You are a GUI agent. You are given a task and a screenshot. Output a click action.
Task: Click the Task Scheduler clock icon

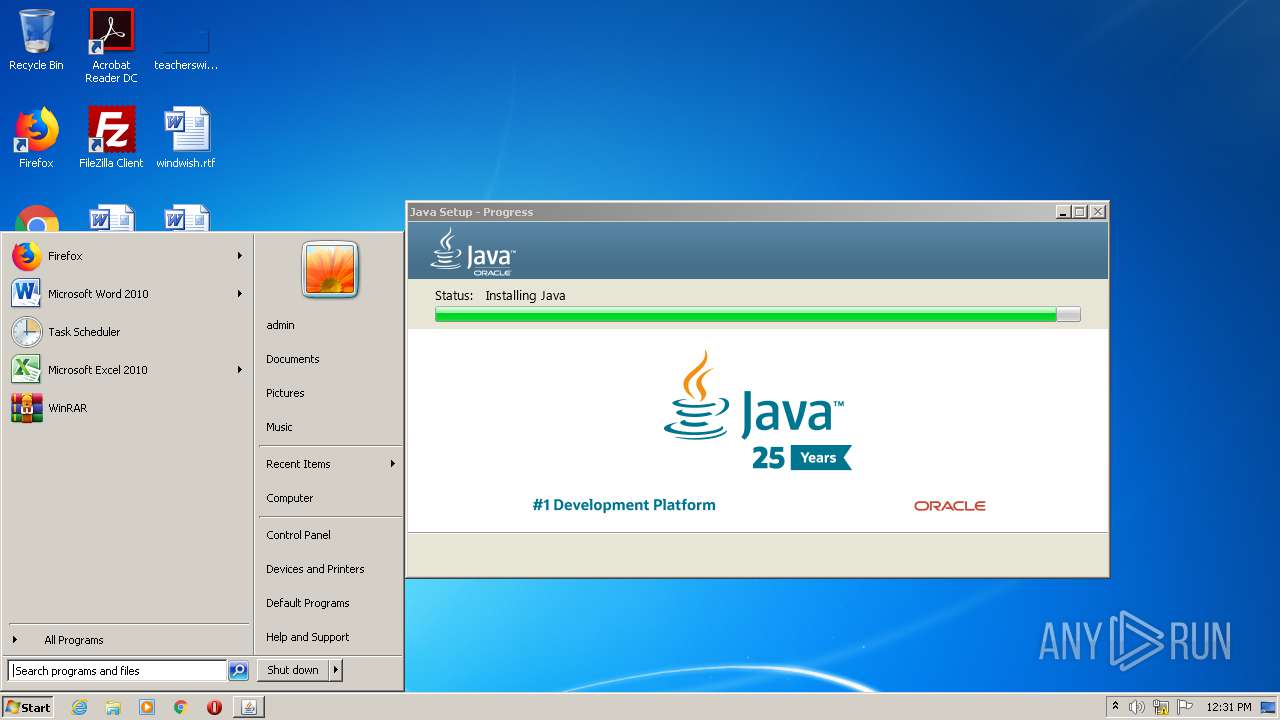coord(27,332)
